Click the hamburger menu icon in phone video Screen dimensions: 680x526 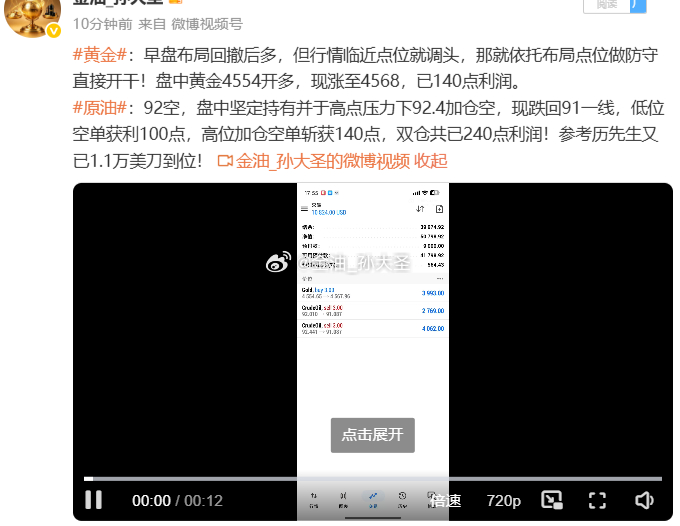pyautogui.click(x=304, y=209)
